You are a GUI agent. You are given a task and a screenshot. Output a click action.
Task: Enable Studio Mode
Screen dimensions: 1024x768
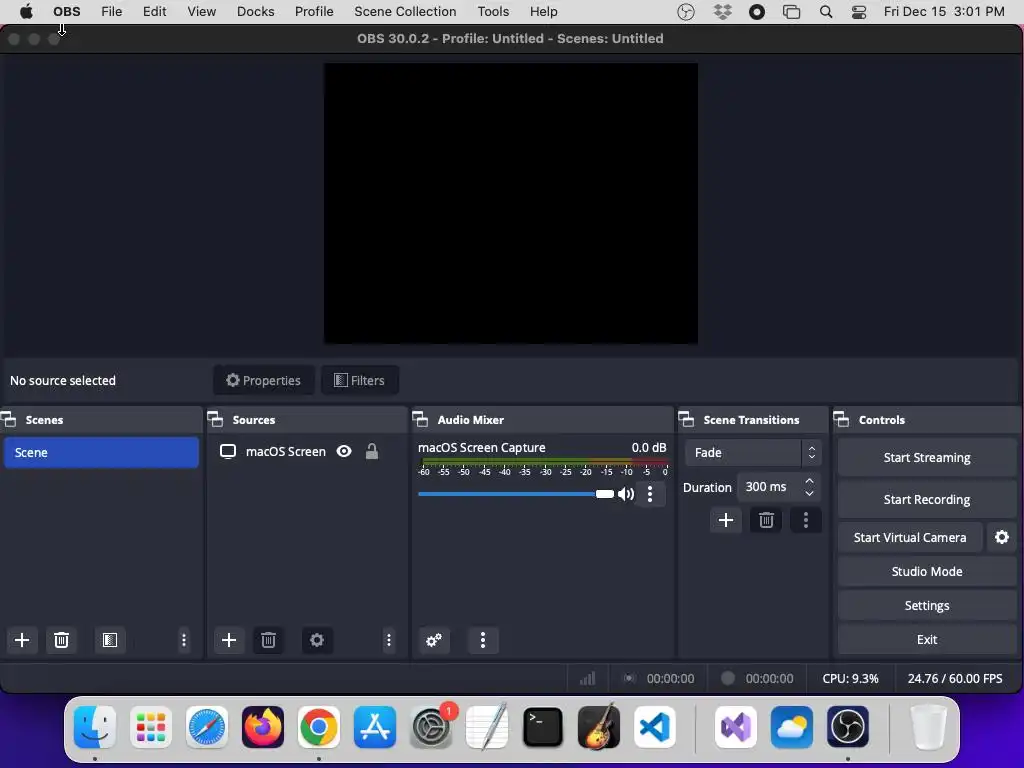tap(927, 571)
